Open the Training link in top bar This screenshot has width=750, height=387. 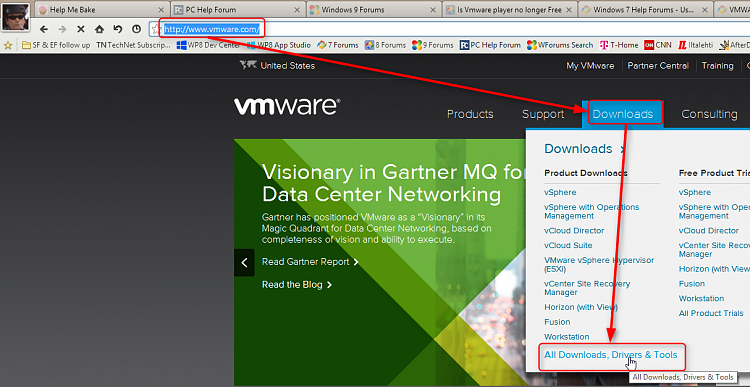tap(717, 66)
